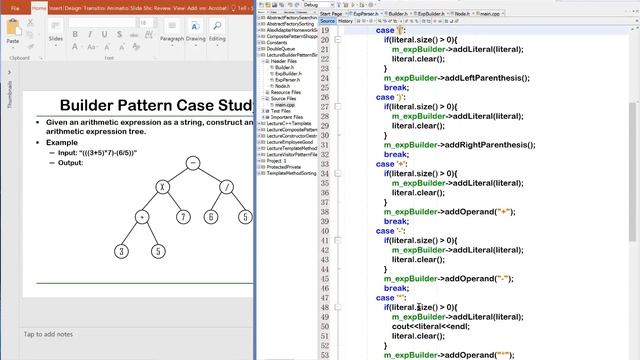The width and height of the screenshot is (640, 360).
Task: Expand the Constants project node
Action: coord(260,42)
